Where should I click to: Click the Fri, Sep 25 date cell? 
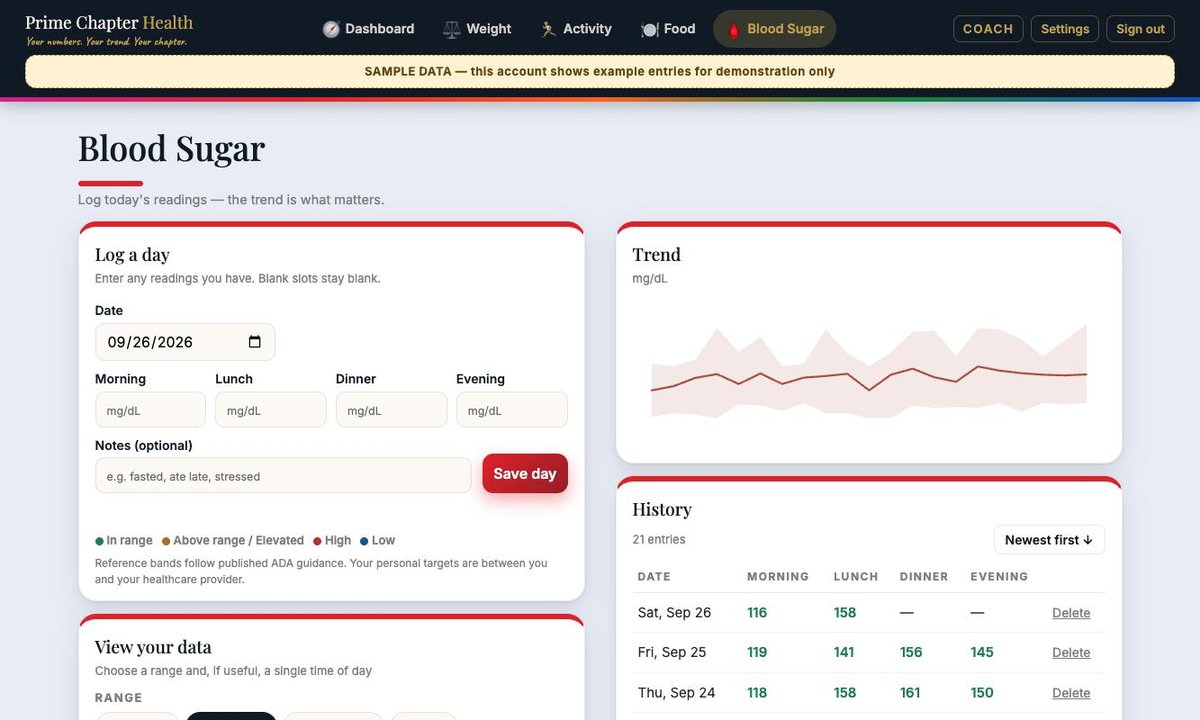coord(672,653)
